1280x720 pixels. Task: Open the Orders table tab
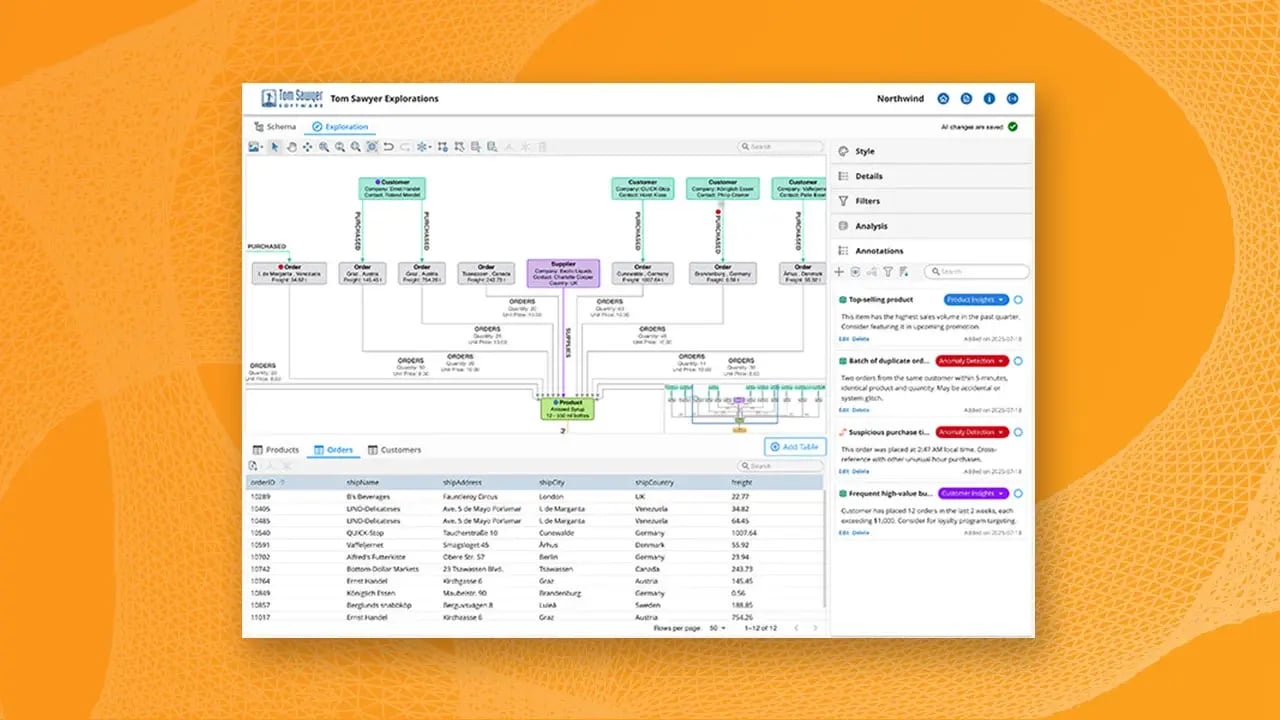pos(334,450)
